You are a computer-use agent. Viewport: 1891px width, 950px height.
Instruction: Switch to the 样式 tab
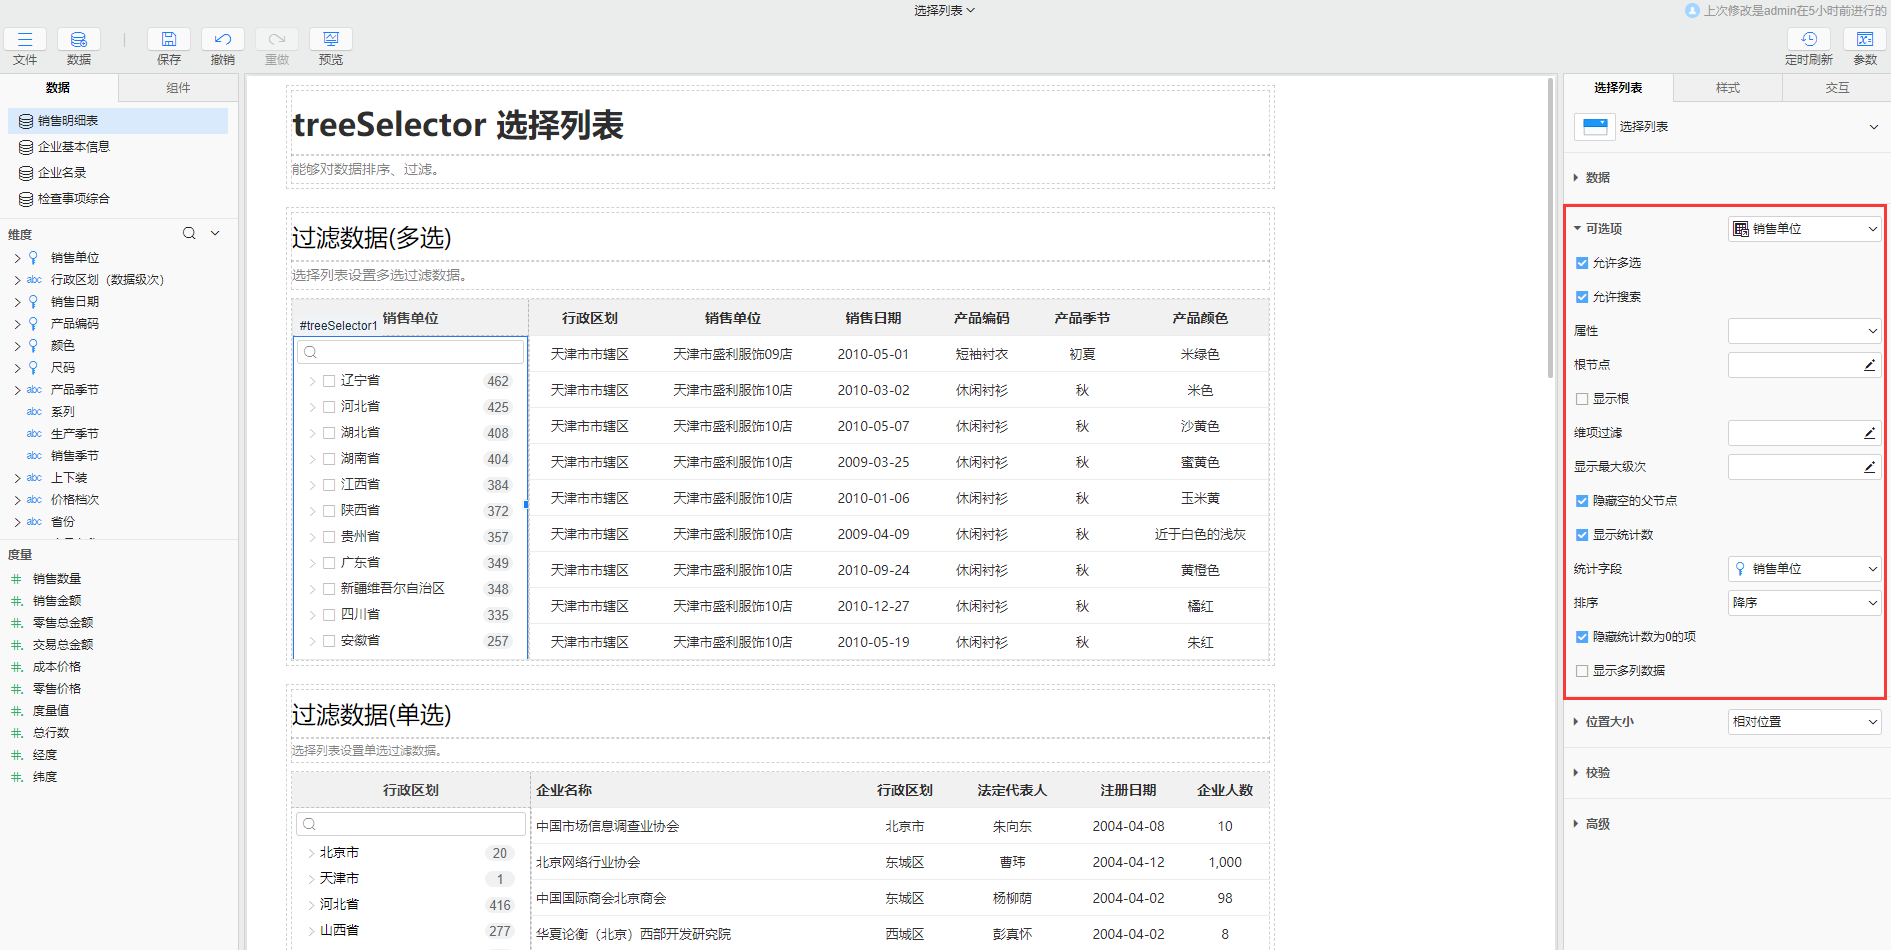[1727, 88]
